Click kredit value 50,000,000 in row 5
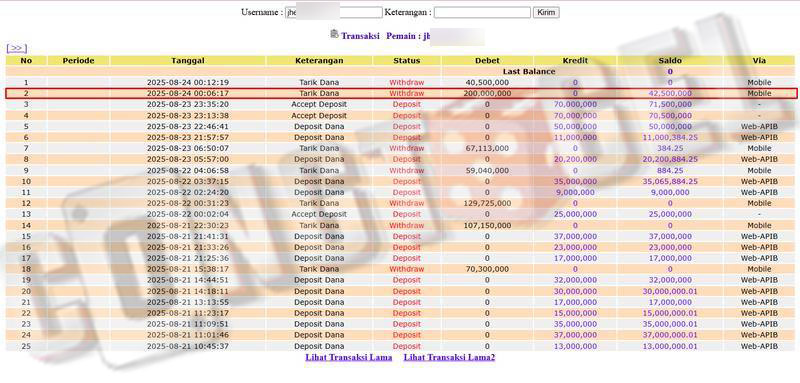 [x=575, y=126]
